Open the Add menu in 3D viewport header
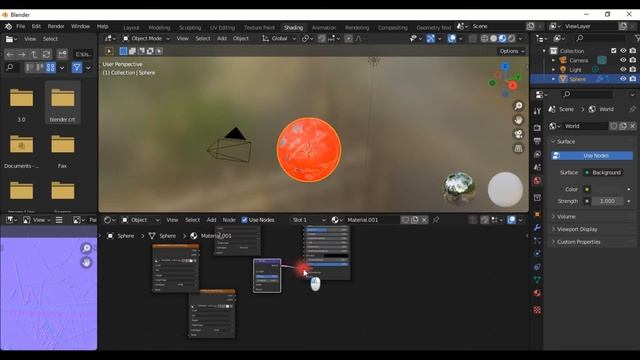Viewport: 640px width, 360px height. pos(222,39)
